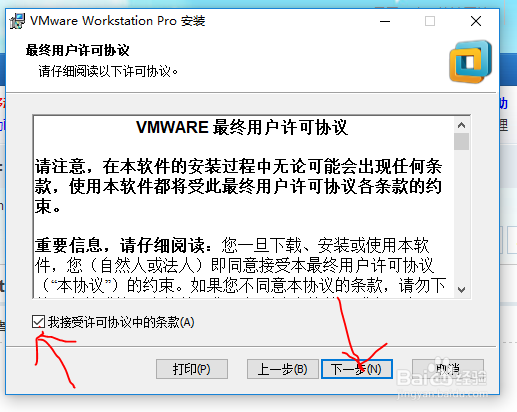Click the VMWARE 最终用户许可协议 title in the license box
The height and width of the screenshot is (412, 517).
(242, 128)
